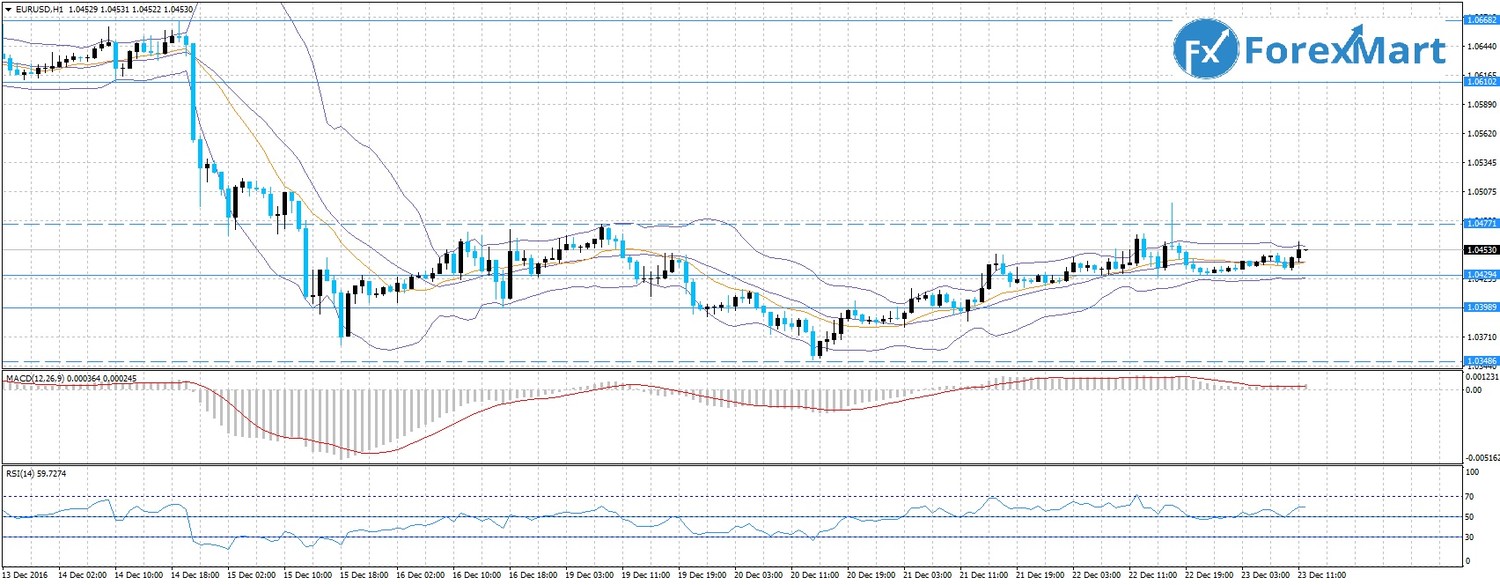The height and width of the screenshot is (585, 1500).
Task: Click the triangle arrow beside EURUSD,H1
Action: (8, 9)
